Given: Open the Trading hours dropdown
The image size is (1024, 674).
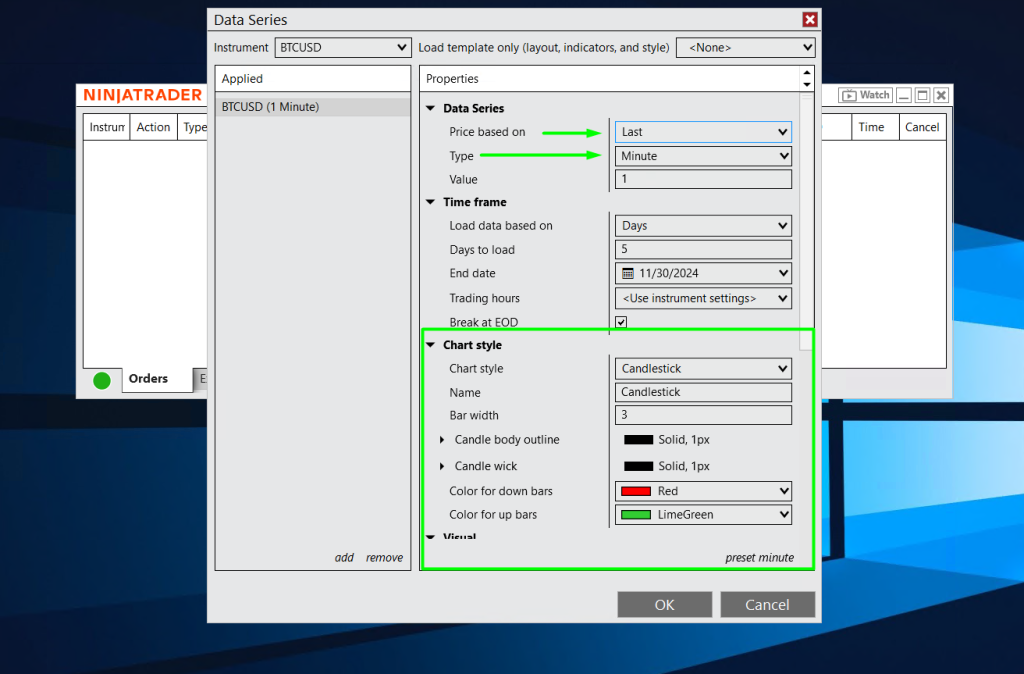Looking at the screenshot, I should point(703,298).
